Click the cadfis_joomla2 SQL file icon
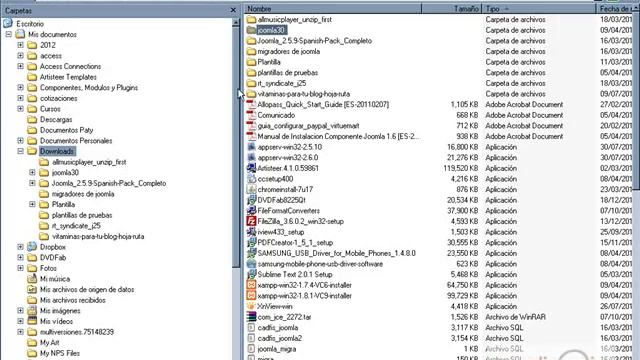Screen dimensions: 640x360 coord(251,338)
